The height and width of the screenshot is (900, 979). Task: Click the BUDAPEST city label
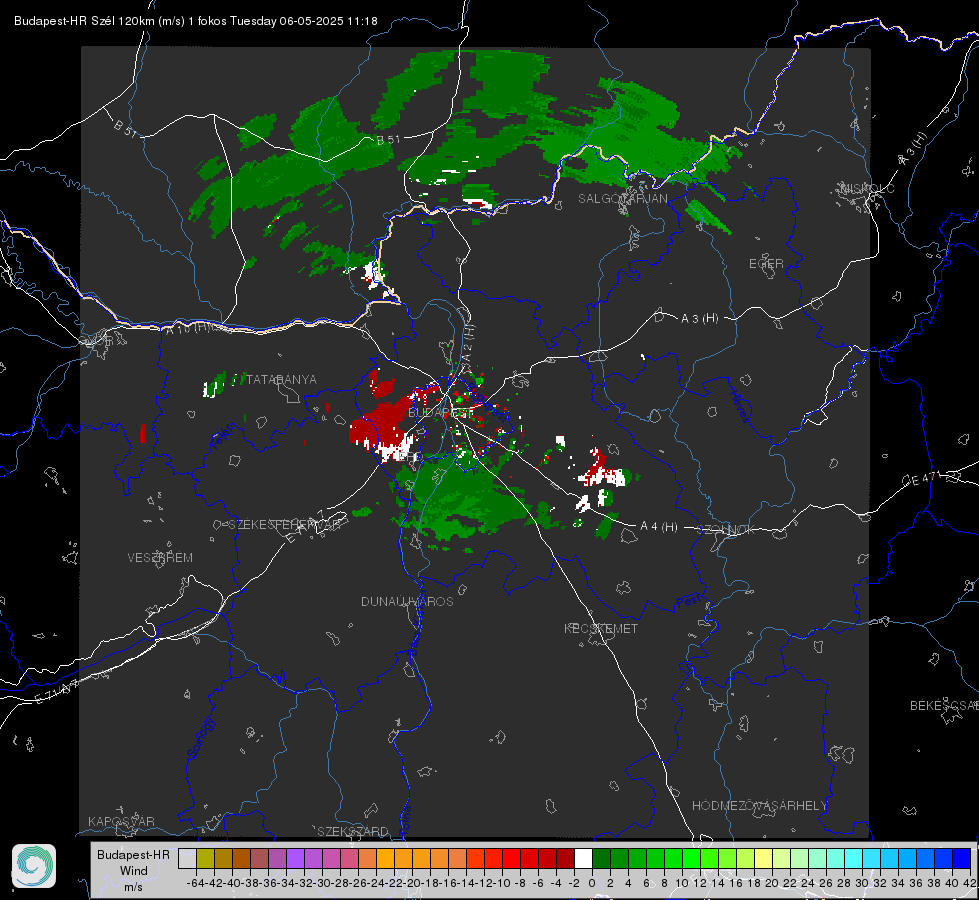coord(441,413)
